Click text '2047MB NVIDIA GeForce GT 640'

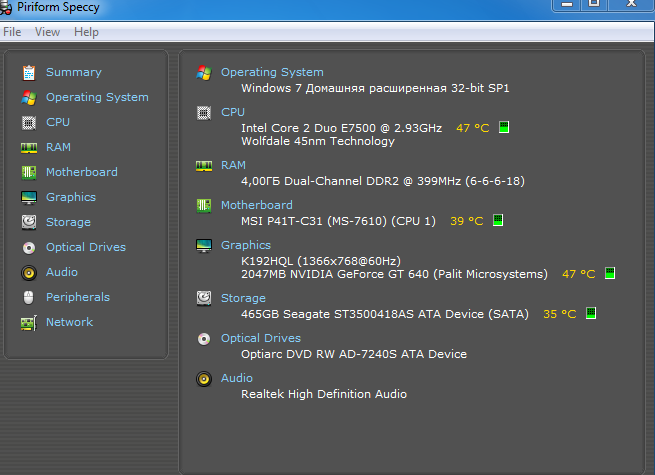point(335,274)
